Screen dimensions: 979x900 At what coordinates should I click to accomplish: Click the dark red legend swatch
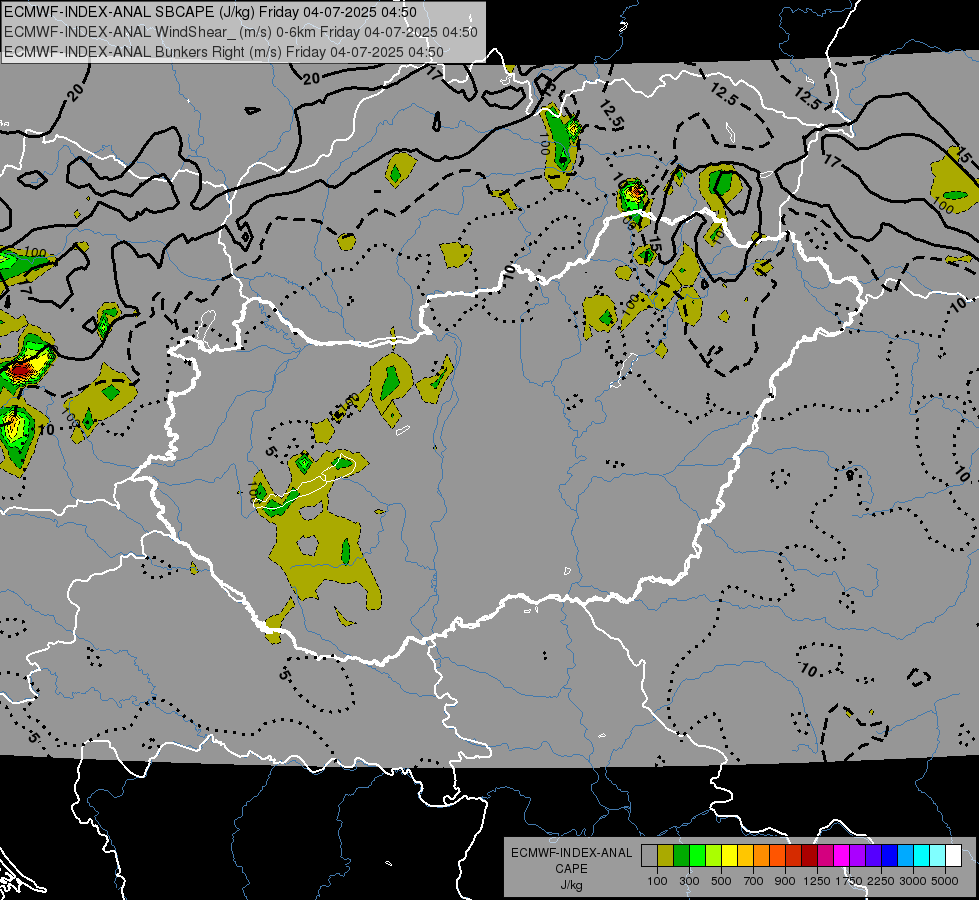click(x=809, y=856)
